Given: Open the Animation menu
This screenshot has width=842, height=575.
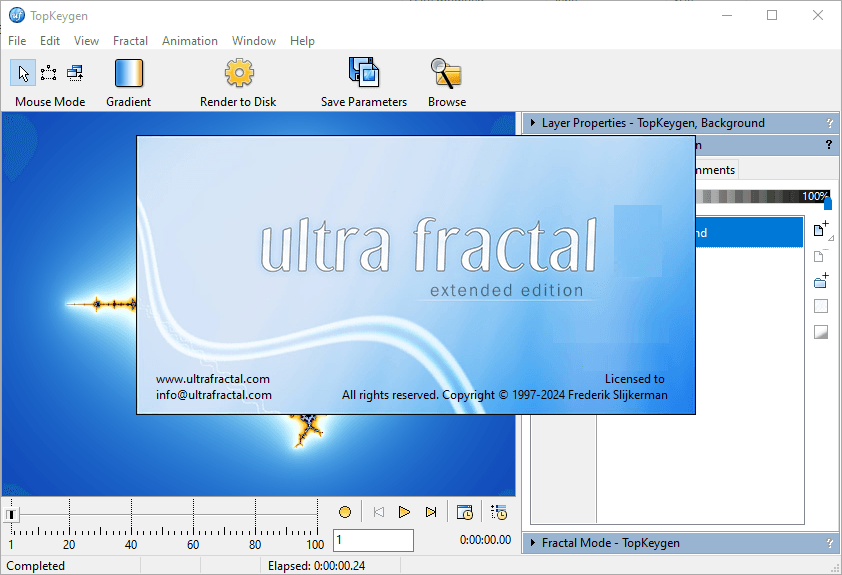Looking at the screenshot, I should click(190, 41).
